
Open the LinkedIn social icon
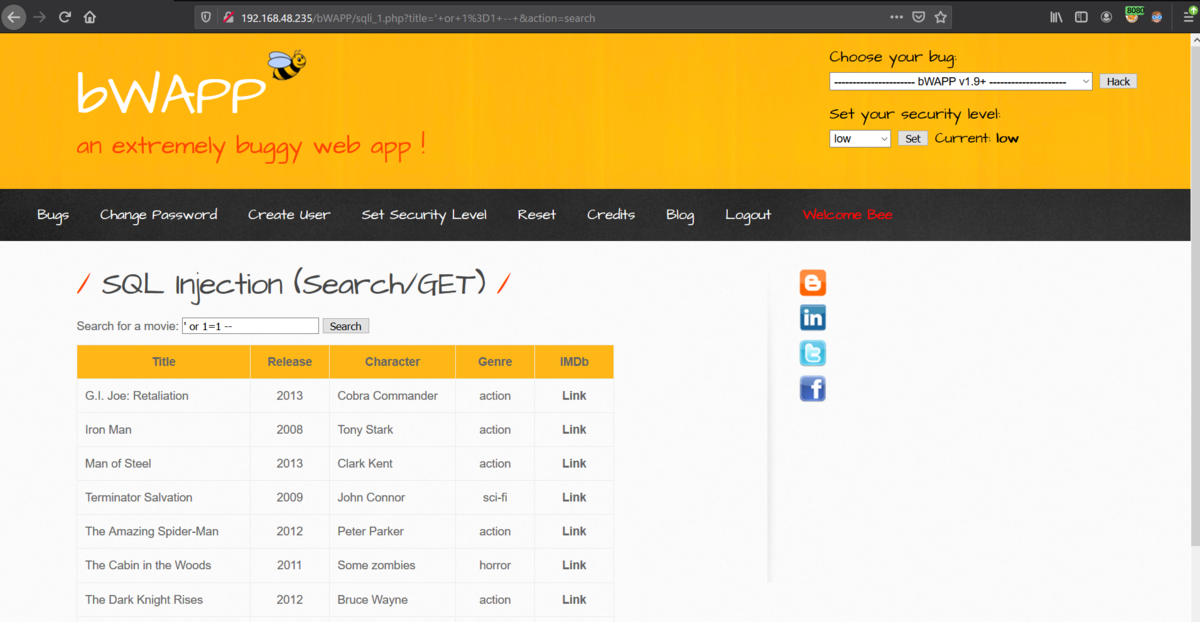click(813, 318)
